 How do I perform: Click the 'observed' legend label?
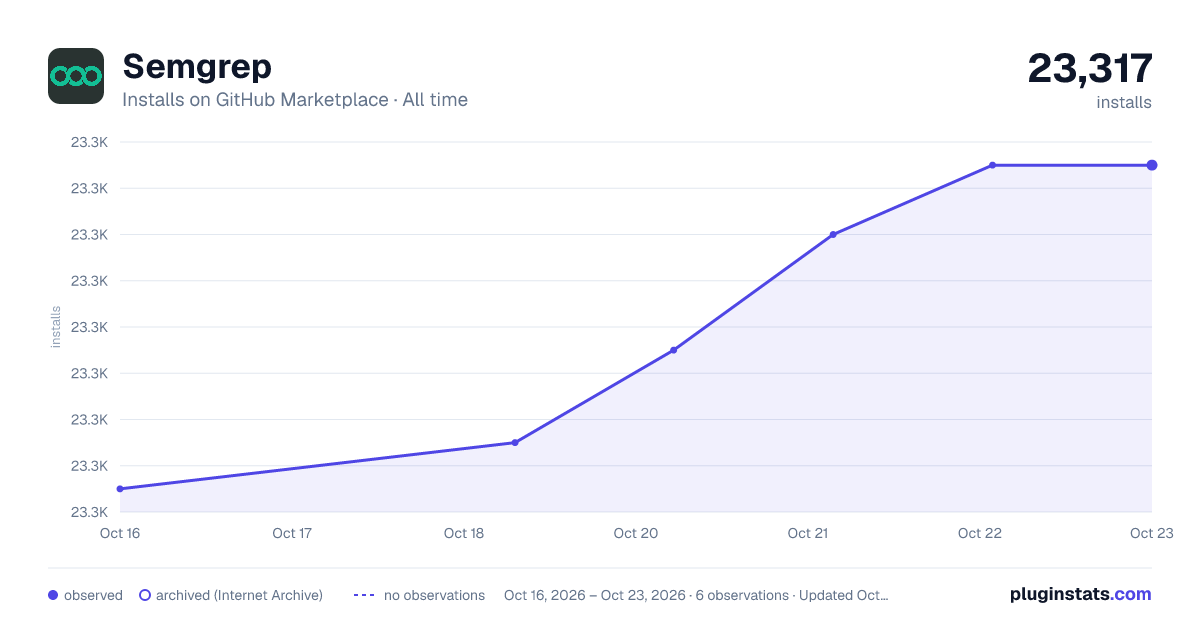(93, 595)
